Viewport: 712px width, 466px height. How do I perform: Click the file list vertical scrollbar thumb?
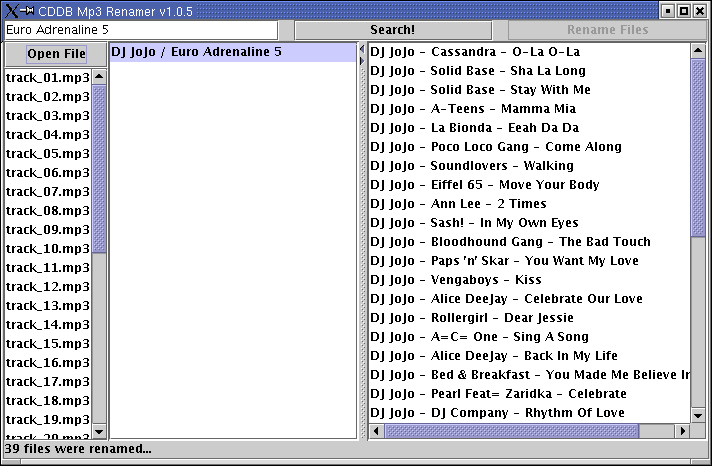pos(99,169)
